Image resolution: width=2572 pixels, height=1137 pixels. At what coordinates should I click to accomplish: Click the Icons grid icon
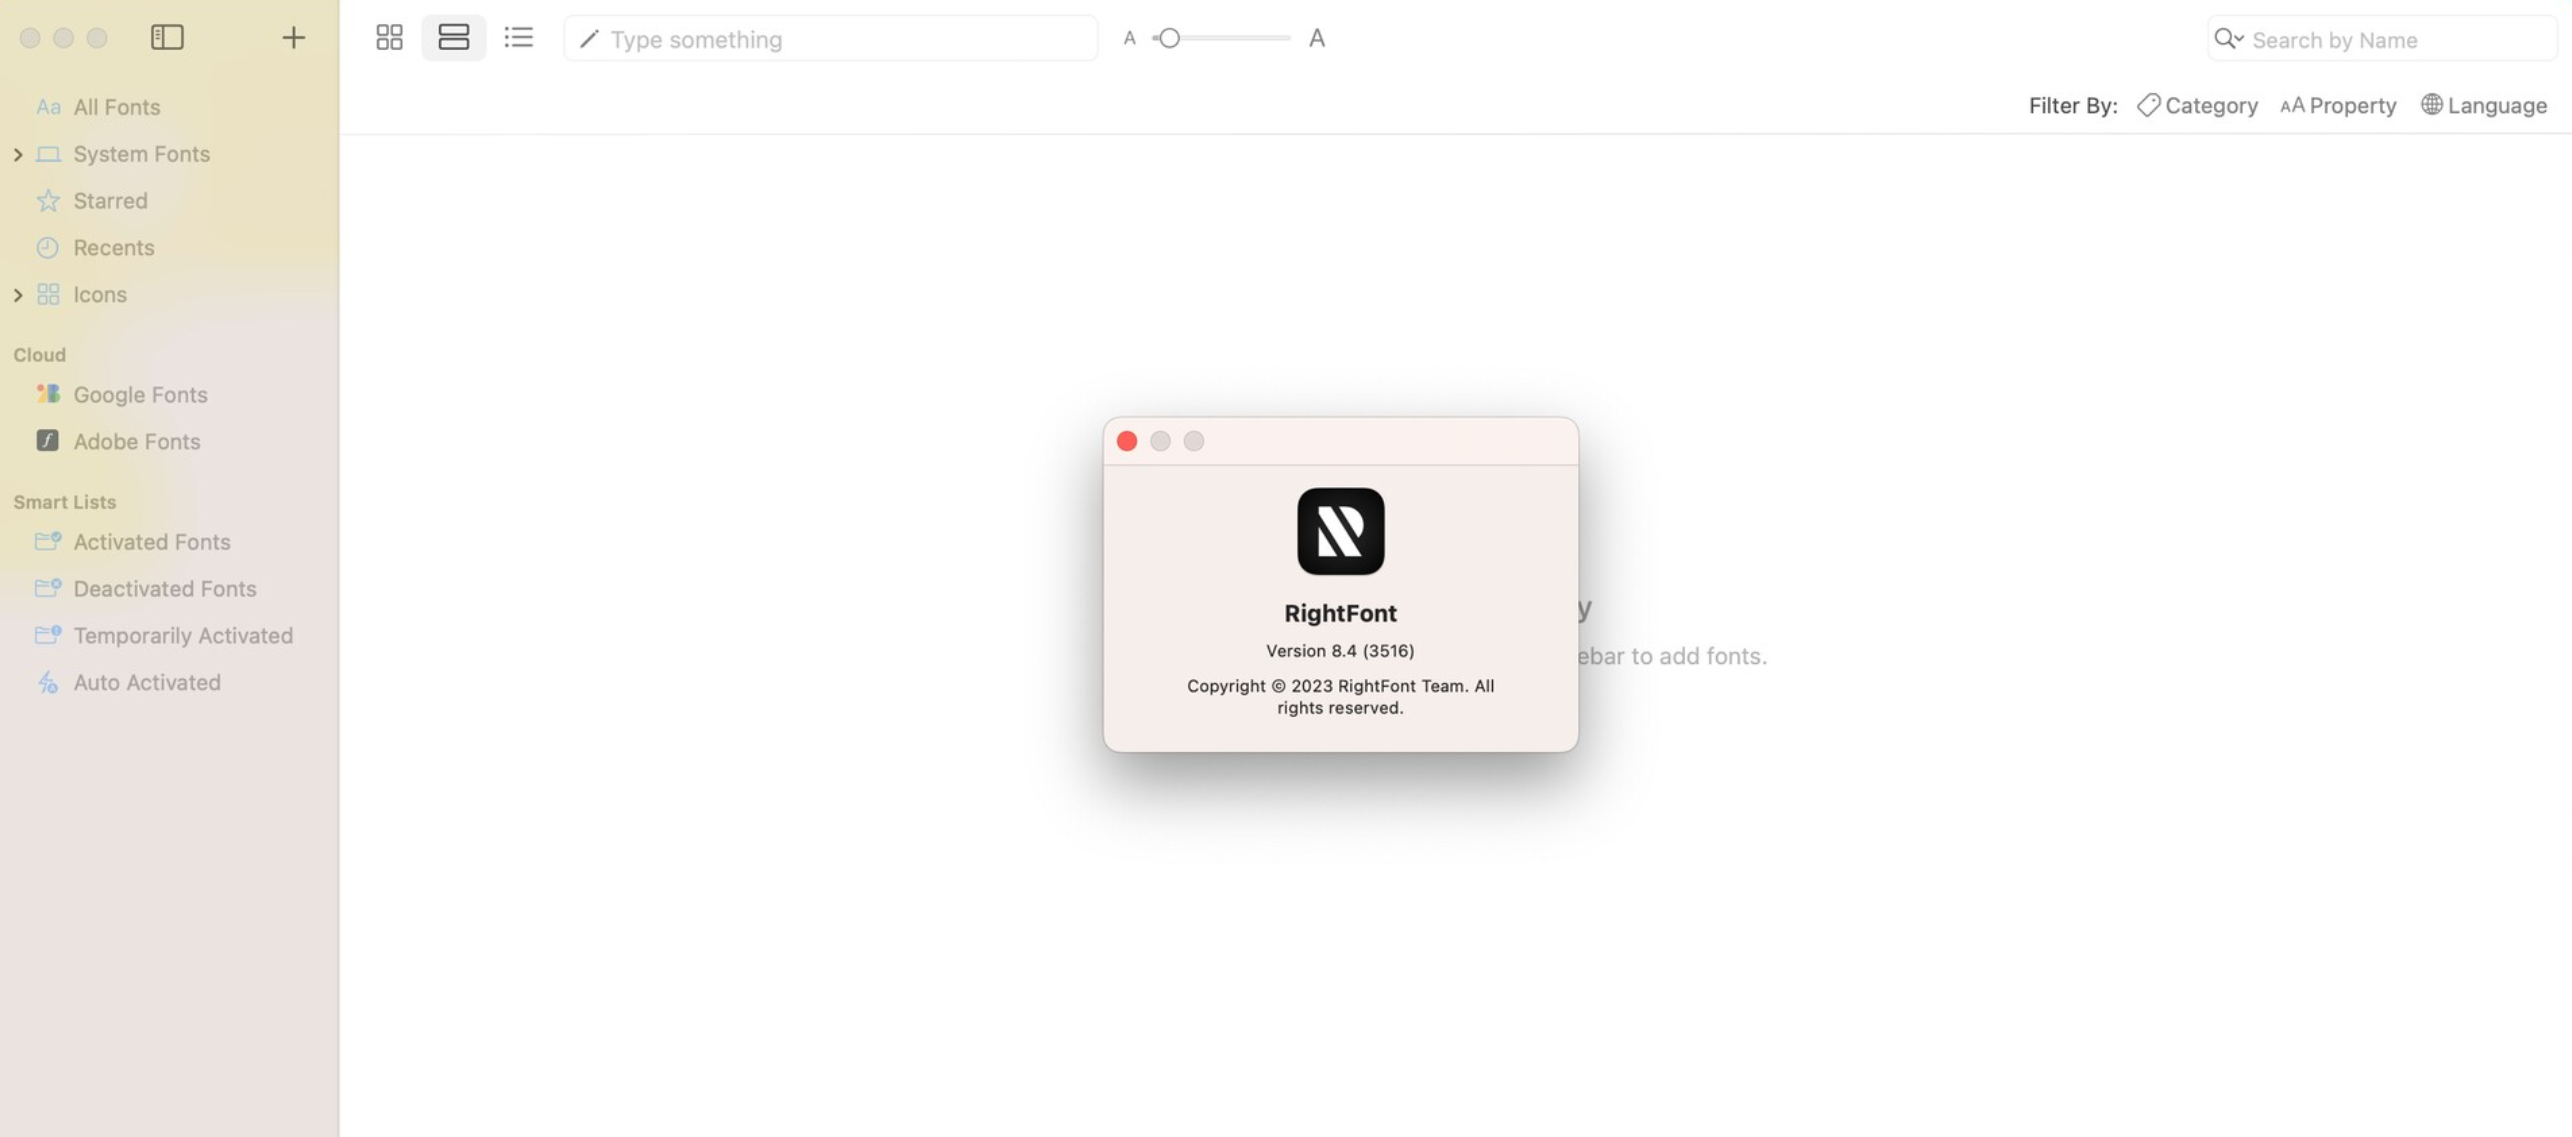(x=48, y=294)
